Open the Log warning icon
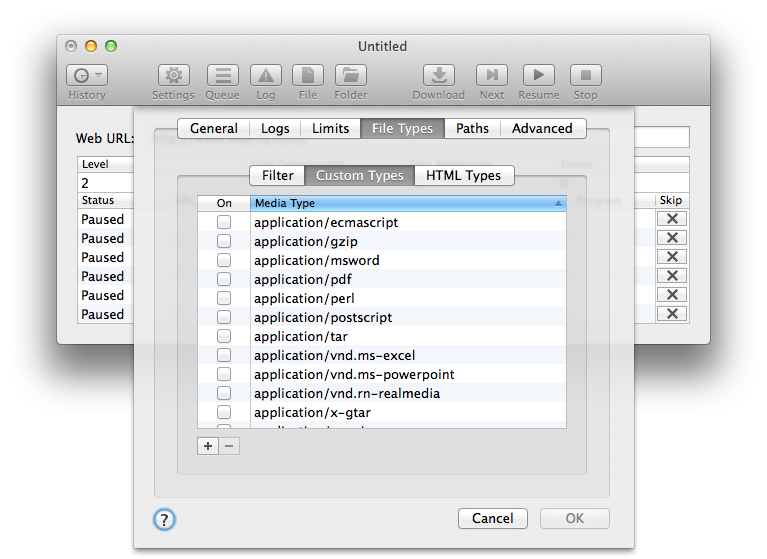Screen dimensions: 767x559 click(266, 75)
